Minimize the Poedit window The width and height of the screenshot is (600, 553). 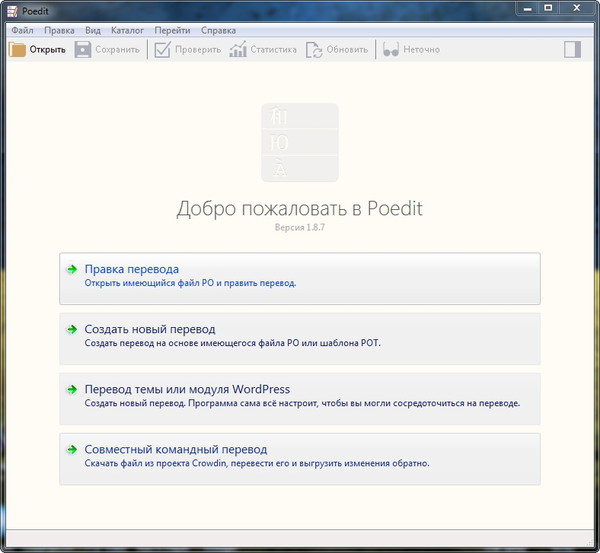click(x=528, y=8)
